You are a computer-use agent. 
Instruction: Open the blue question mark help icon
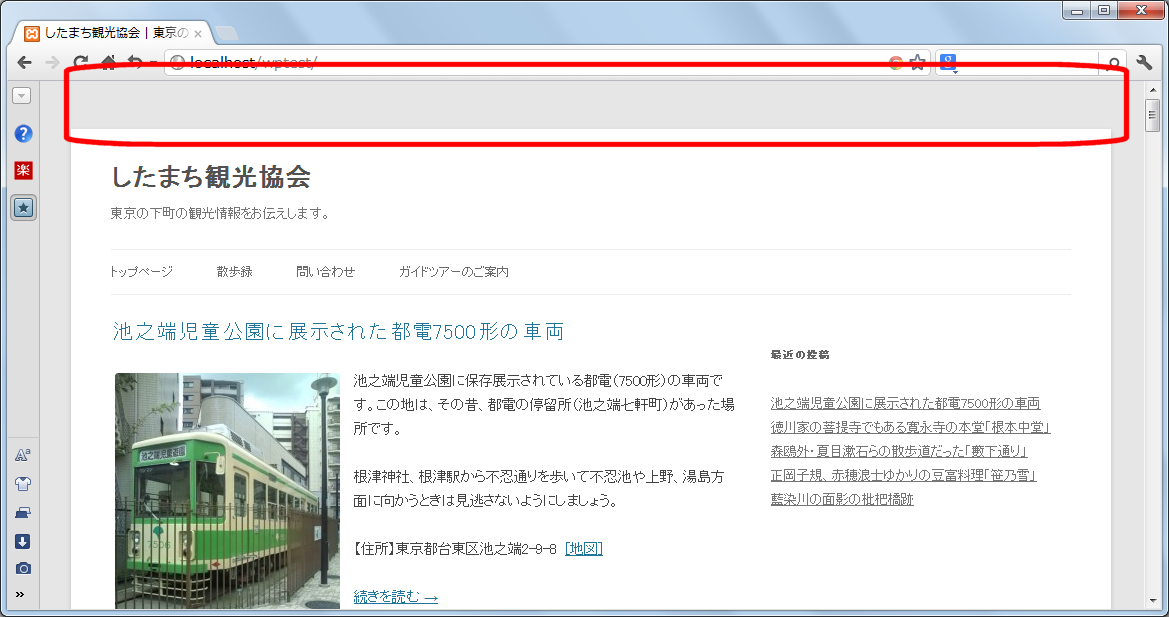click(23, 133)
